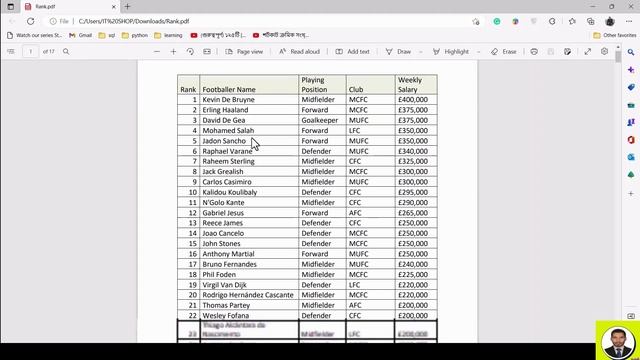Expand the Highlight color options arrow
The height and width of the screenshot is (360, 640).
(x=478, y=52)
